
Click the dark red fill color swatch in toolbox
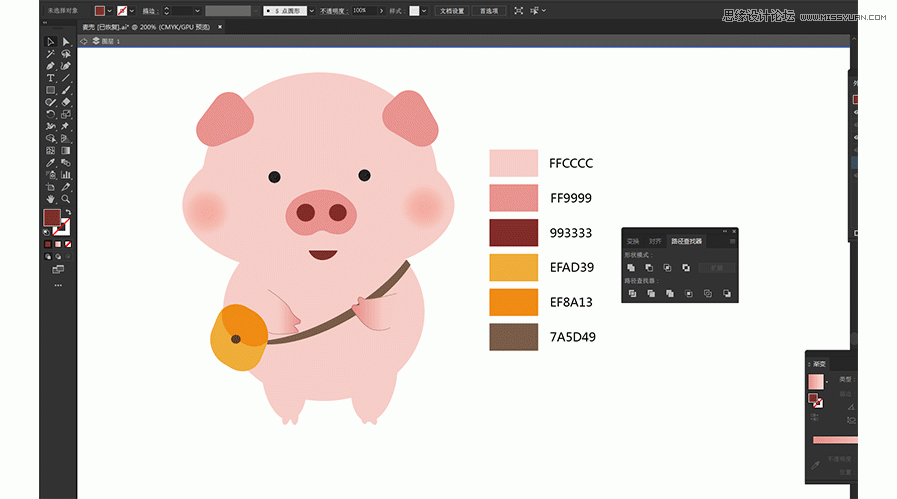[x=51, y=218]
